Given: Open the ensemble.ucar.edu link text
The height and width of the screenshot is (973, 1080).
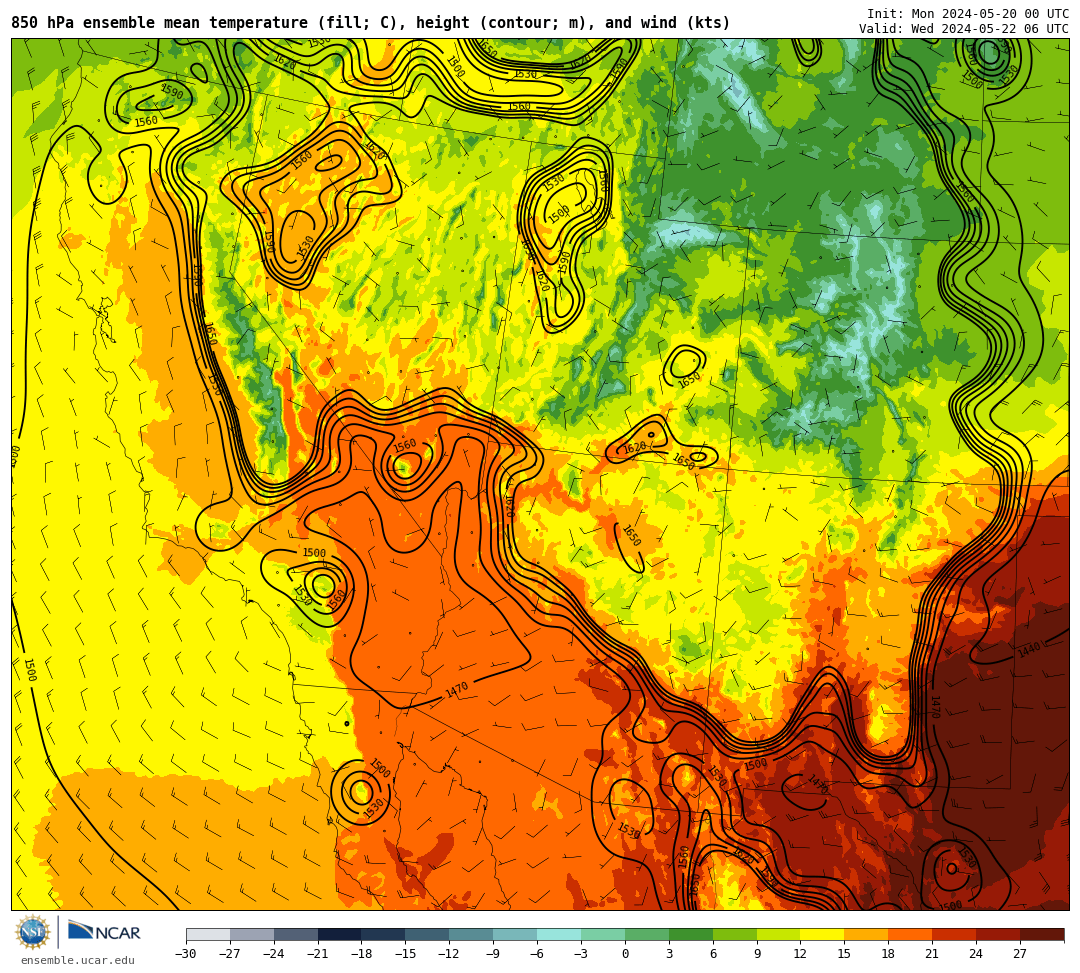Looking at the screenshot, I should (x=78, y=960).
